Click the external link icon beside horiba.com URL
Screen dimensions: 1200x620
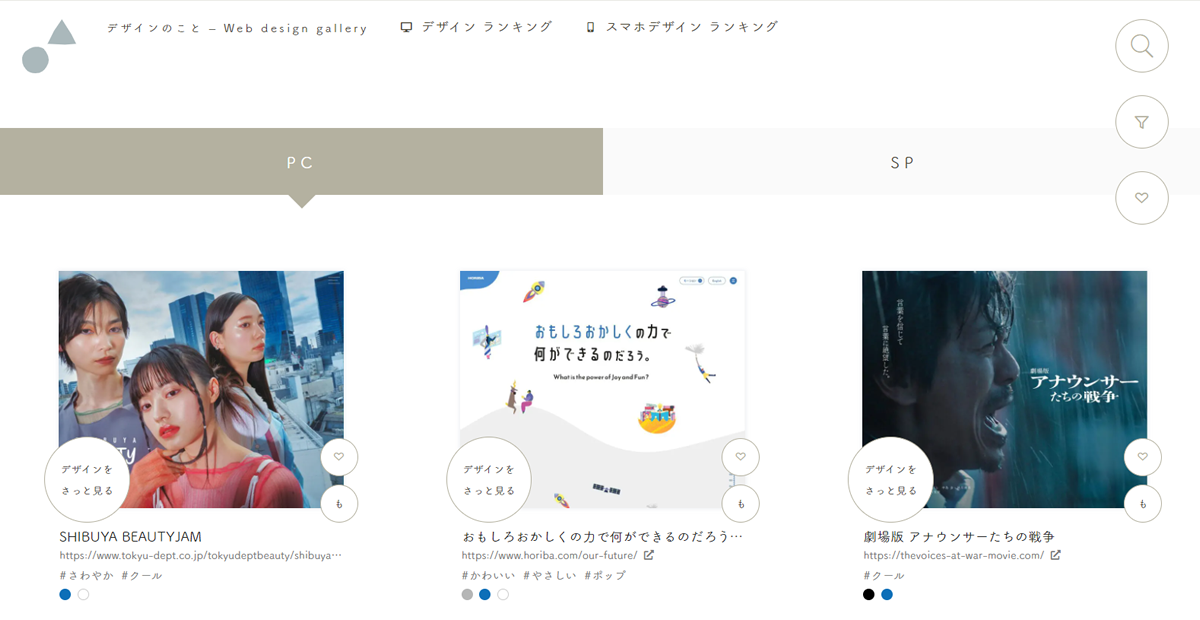pyautogui.click(x=649, y=555)
